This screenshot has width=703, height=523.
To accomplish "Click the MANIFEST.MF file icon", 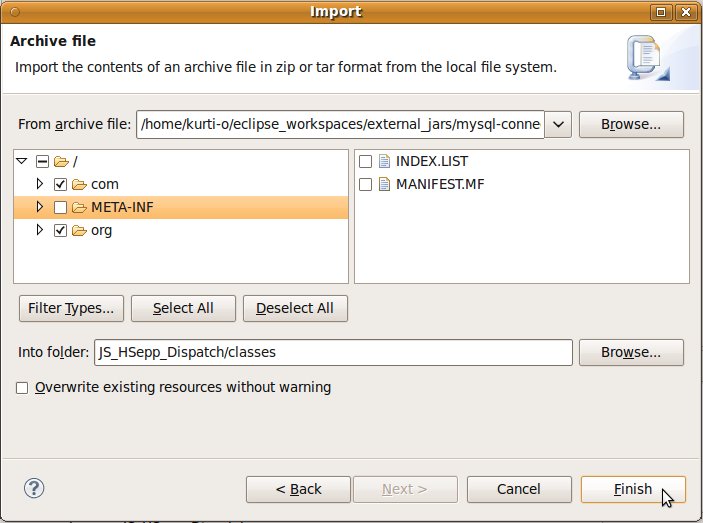I will pos(384,185).
